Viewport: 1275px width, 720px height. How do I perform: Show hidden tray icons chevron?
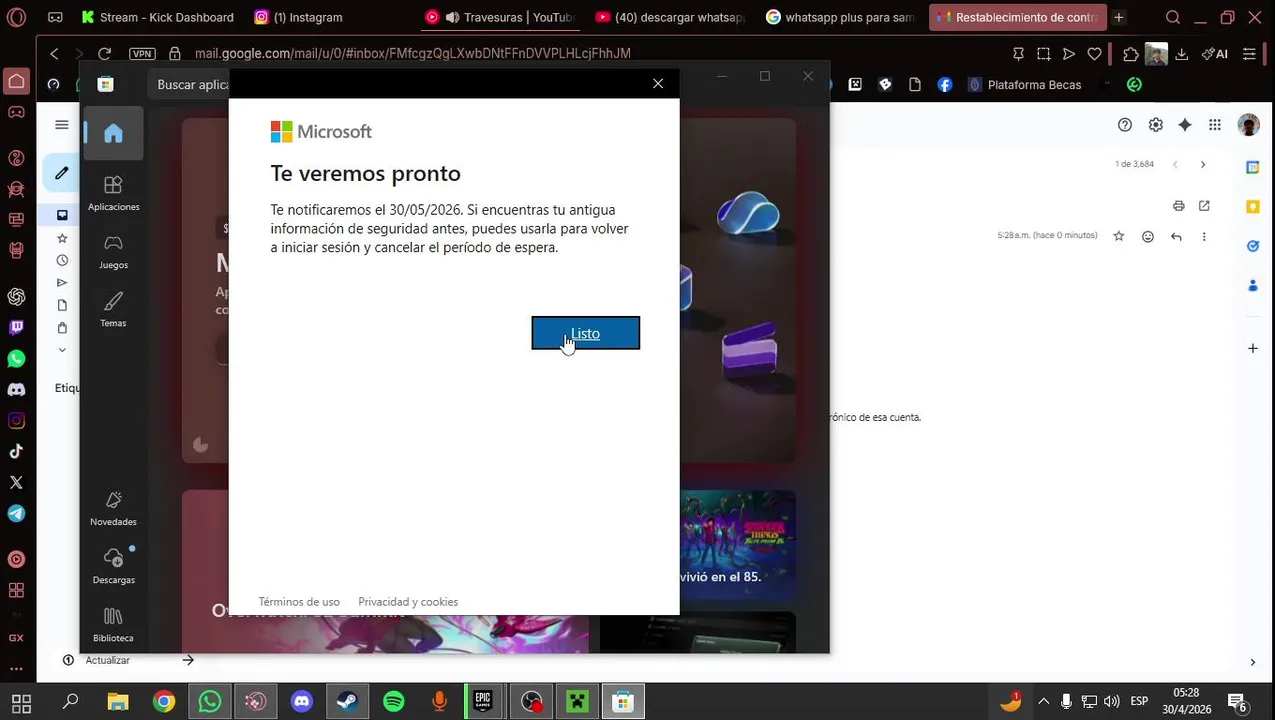tap(1043, 702)
